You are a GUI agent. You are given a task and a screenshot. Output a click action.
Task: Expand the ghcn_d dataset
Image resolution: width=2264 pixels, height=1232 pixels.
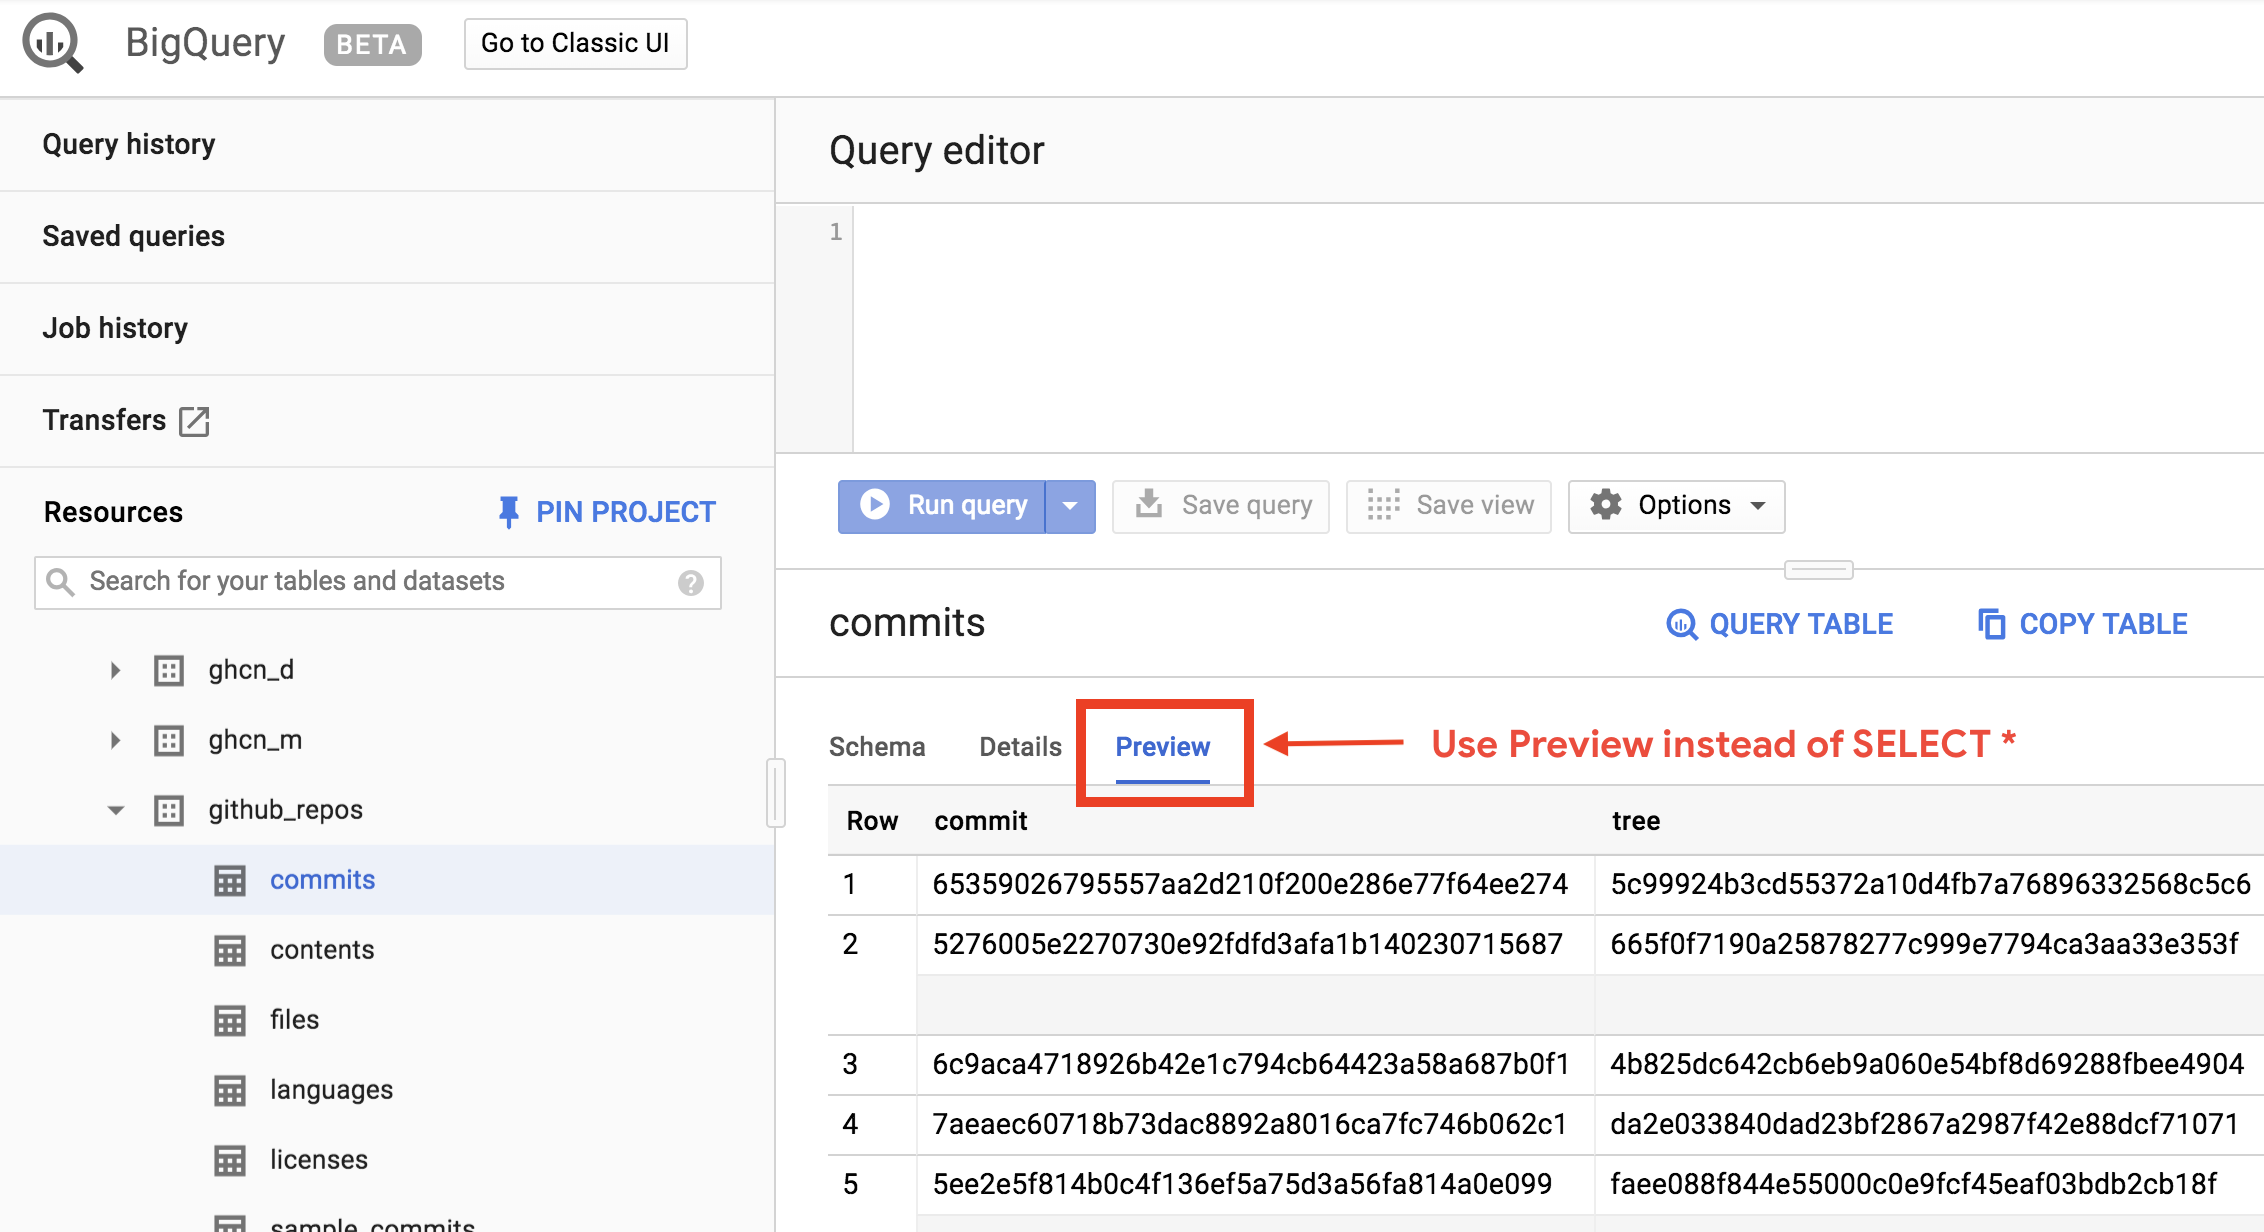(115, 670)
